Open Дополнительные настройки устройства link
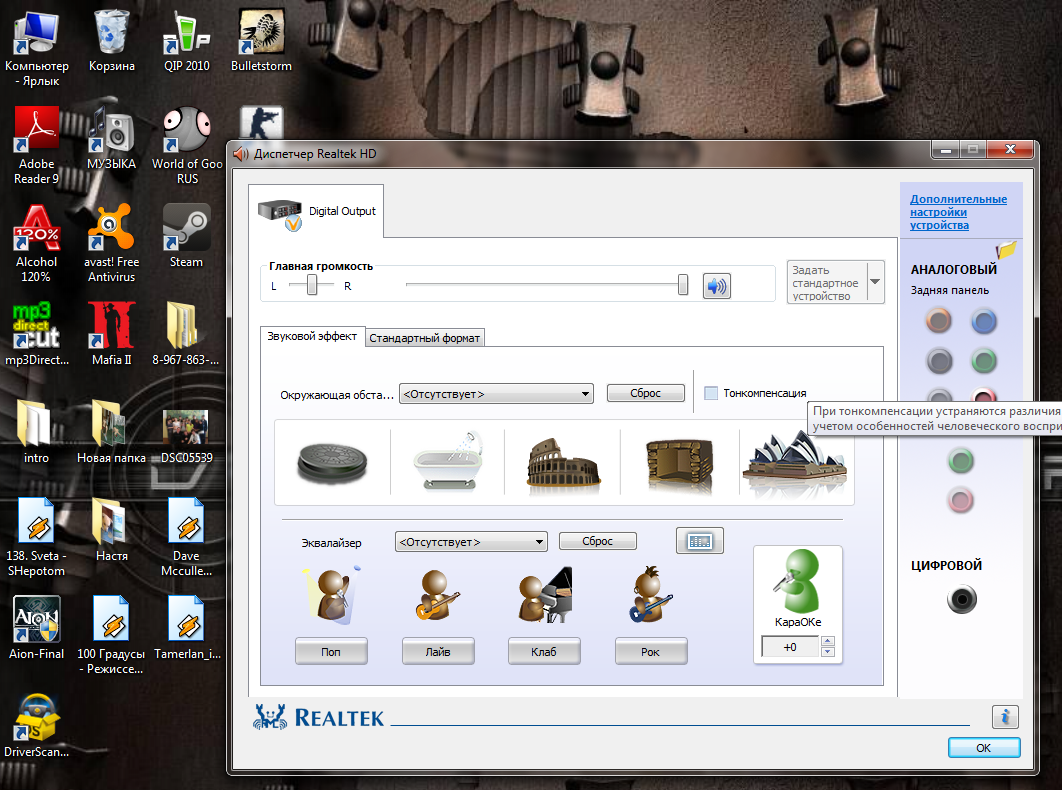The height and width of the screenshot is (790, 1062). (957, 212)
